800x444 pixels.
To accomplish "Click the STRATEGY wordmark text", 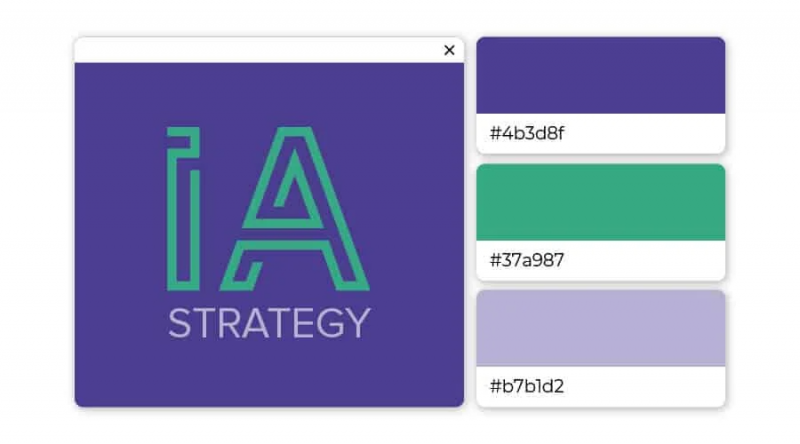I will coord(269,323).
